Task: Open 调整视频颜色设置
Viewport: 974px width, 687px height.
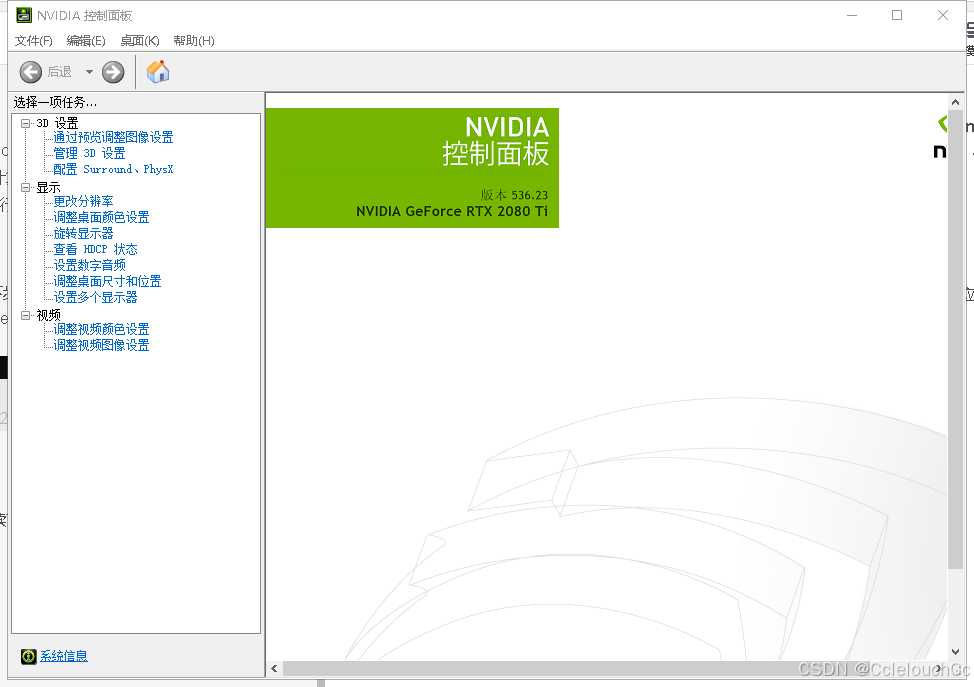Action: pyautogui.click(x=101, y=329)
